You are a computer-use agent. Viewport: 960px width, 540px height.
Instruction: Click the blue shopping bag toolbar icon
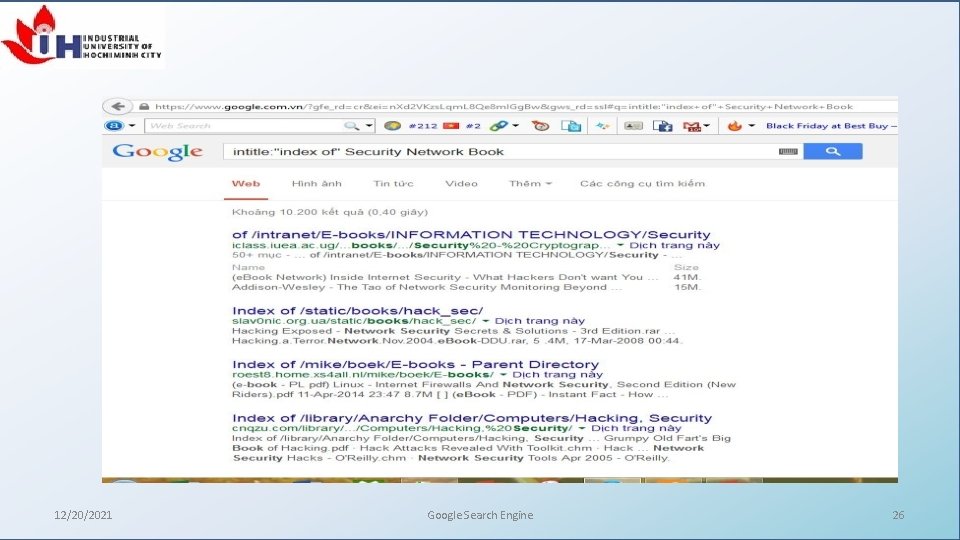(x=571, y=126)
